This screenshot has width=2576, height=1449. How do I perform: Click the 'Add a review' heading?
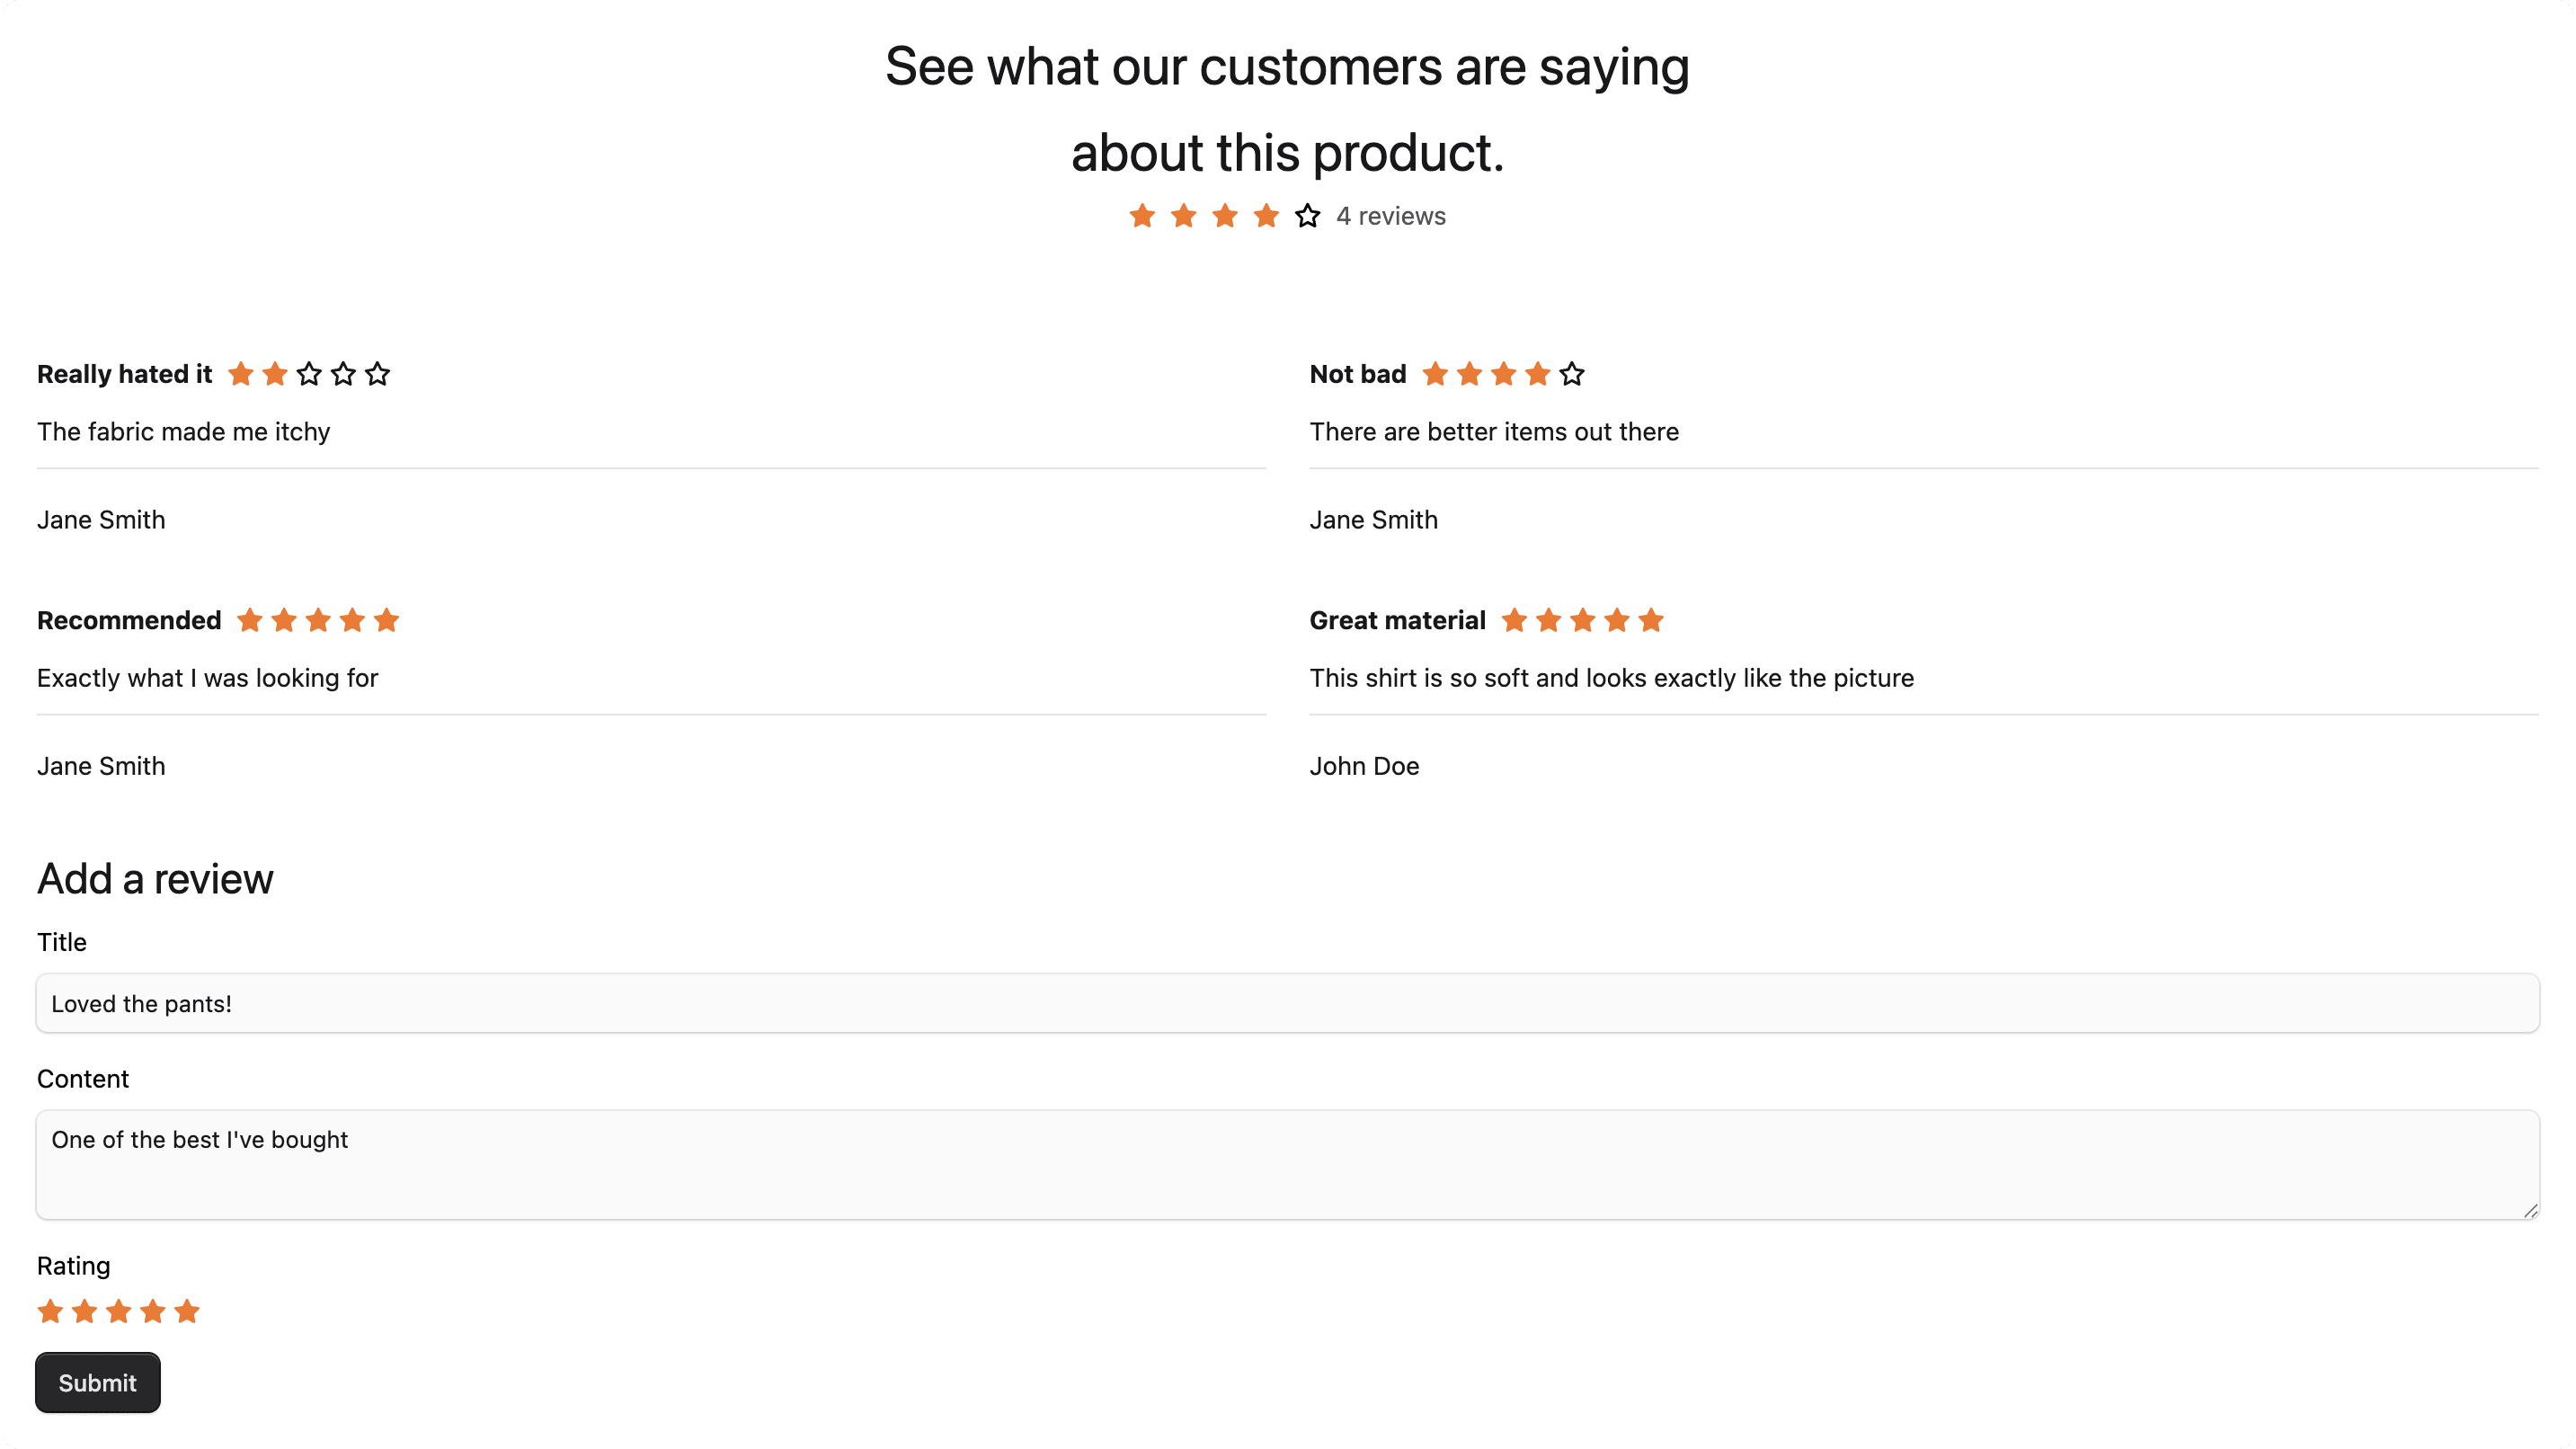[155, 880]
